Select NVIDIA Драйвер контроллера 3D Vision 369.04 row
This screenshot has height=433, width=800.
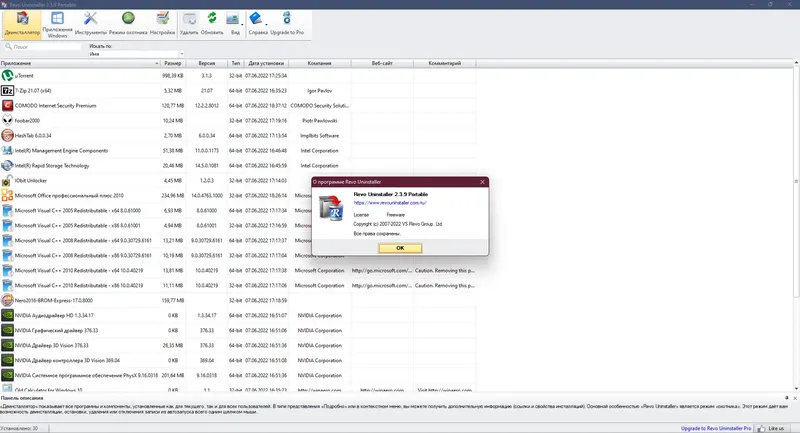pyautogui.click(x=238, y=360)
